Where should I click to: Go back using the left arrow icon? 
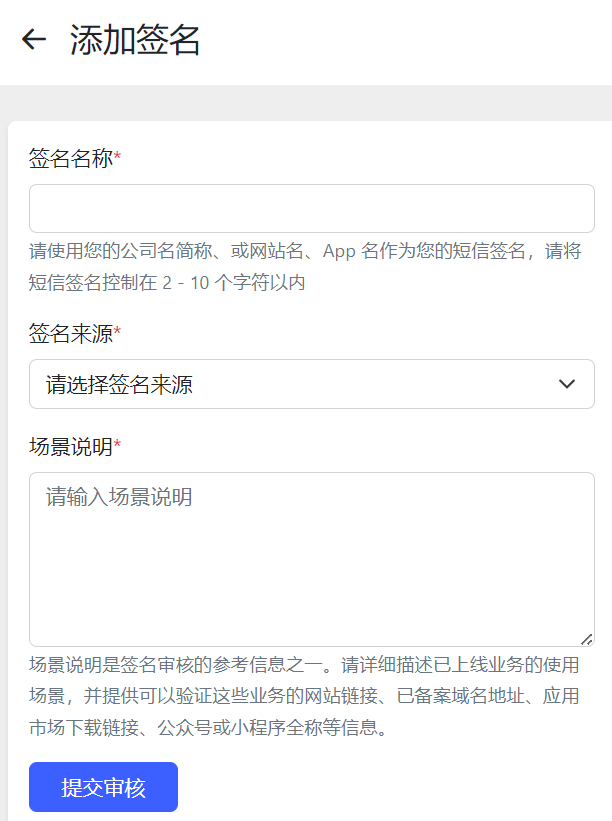coord(34,40)
